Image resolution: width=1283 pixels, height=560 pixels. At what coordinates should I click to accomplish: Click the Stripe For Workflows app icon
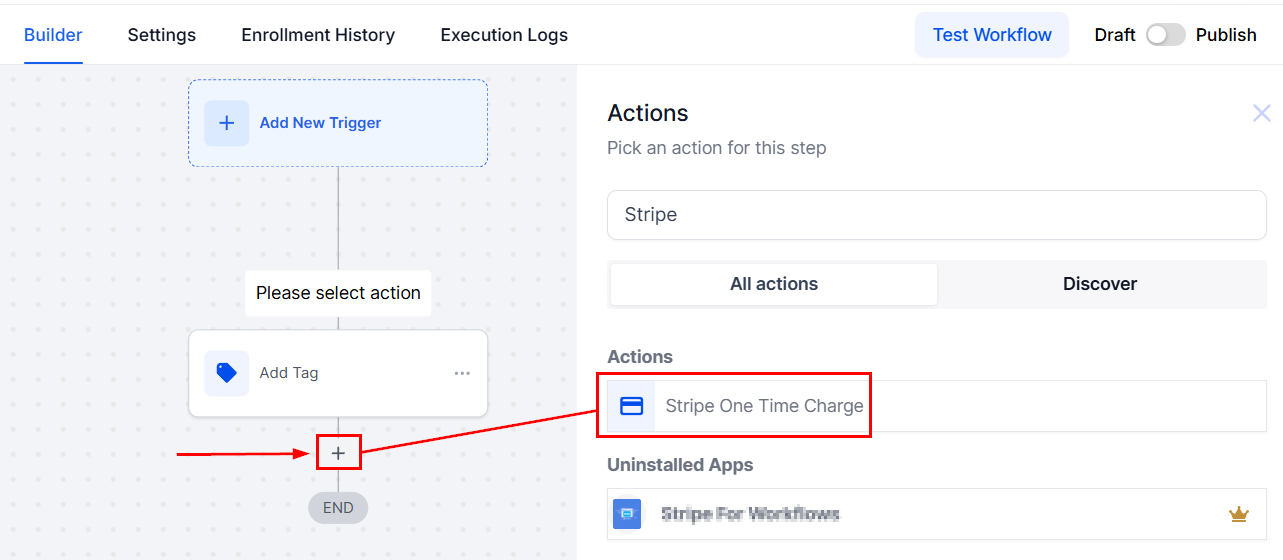point(627,514)
